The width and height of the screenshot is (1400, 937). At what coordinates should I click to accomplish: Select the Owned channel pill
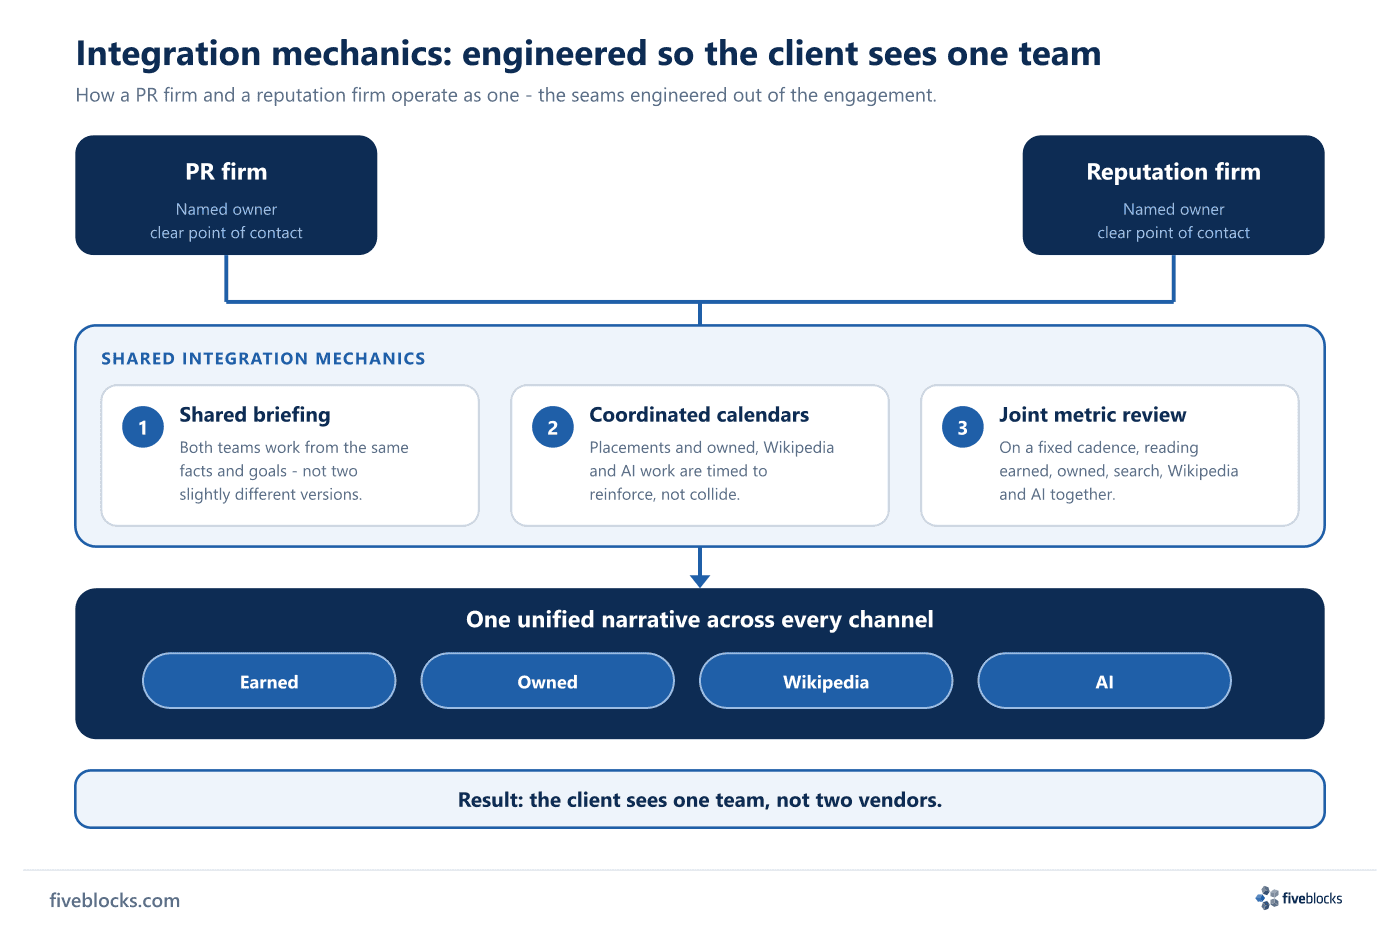tap(547, 681)
